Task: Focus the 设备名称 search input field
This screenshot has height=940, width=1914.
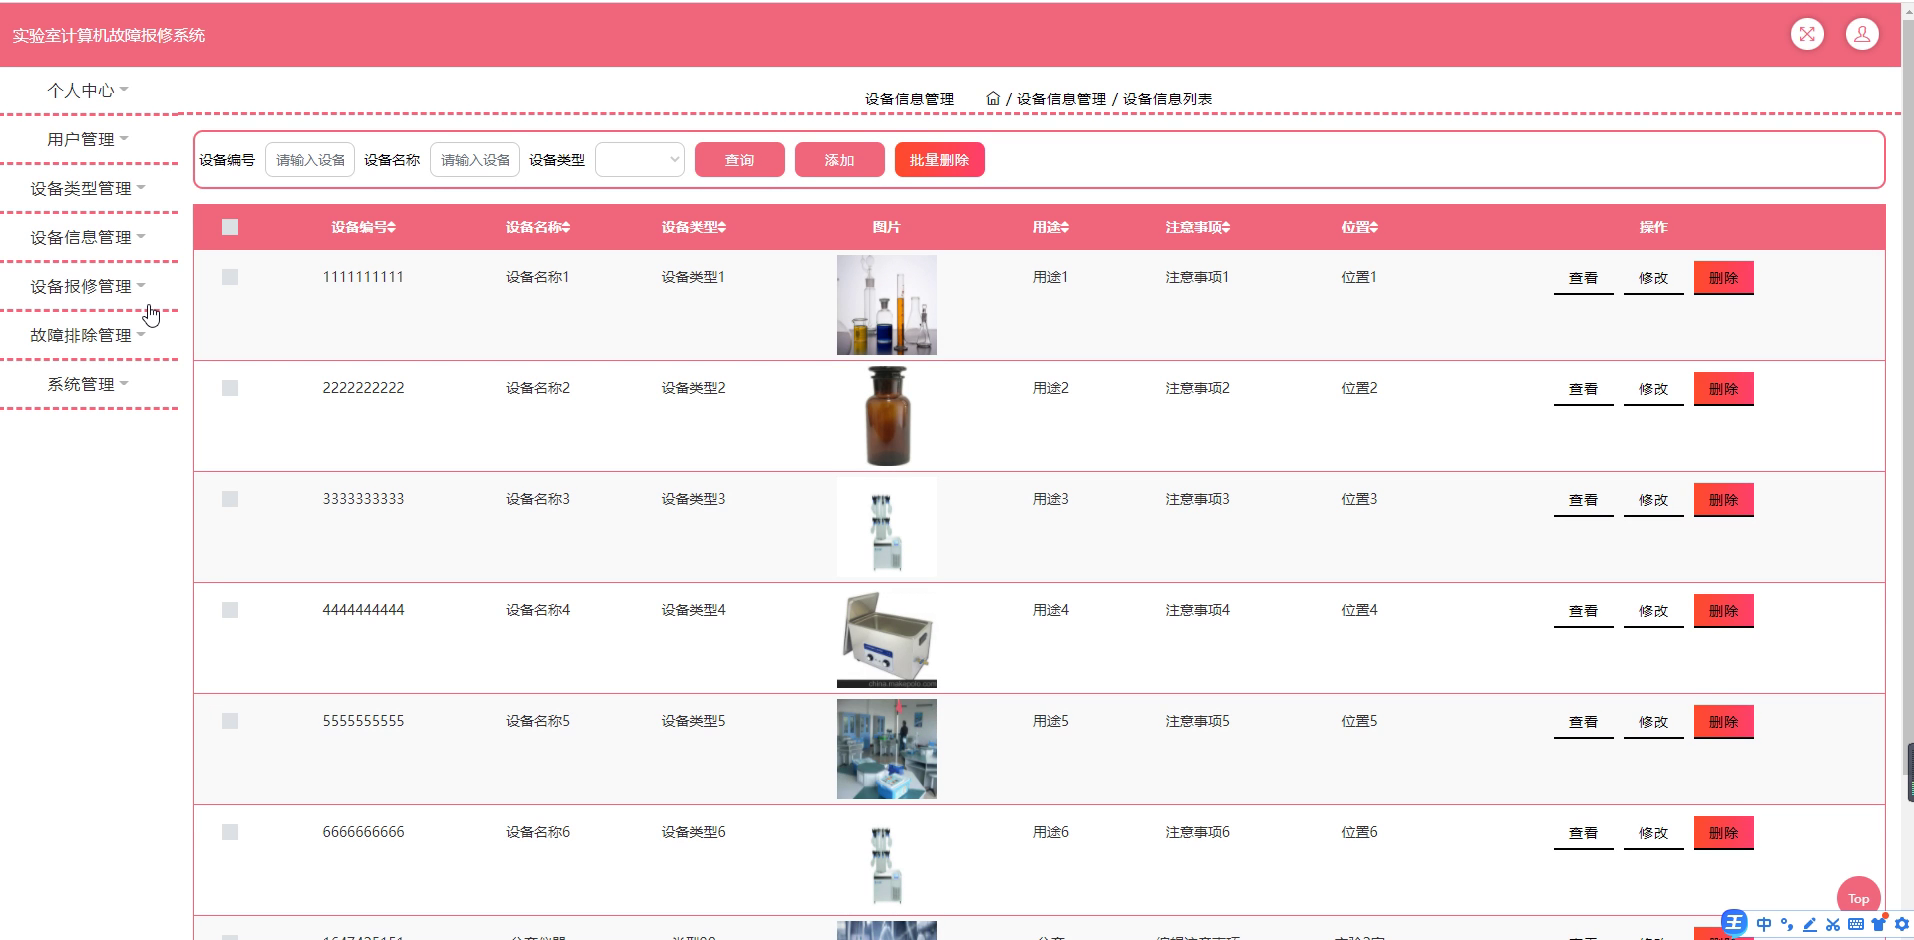Action: point(475,160)
